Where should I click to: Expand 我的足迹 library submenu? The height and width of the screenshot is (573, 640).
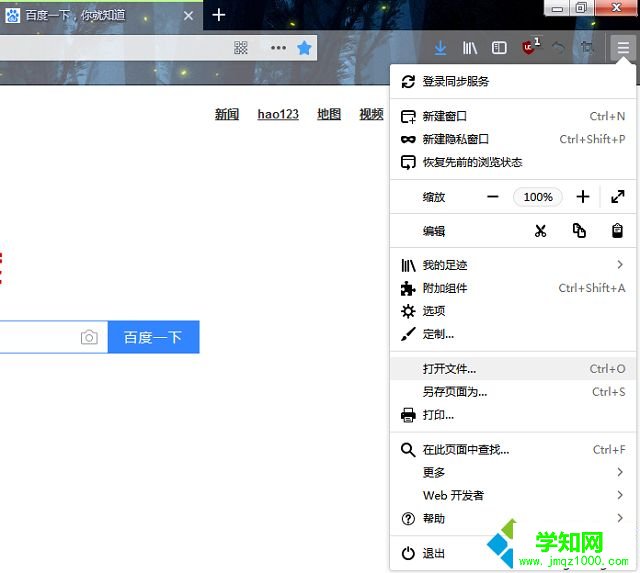(513, 265)
